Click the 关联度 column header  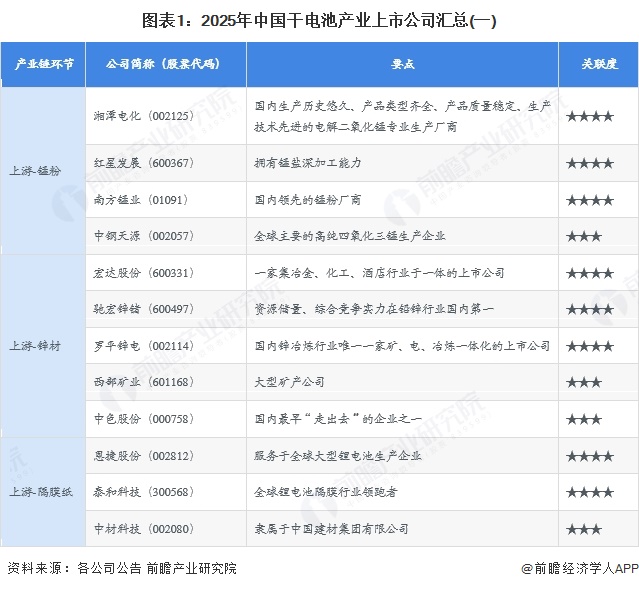click(x=598, y=65)
